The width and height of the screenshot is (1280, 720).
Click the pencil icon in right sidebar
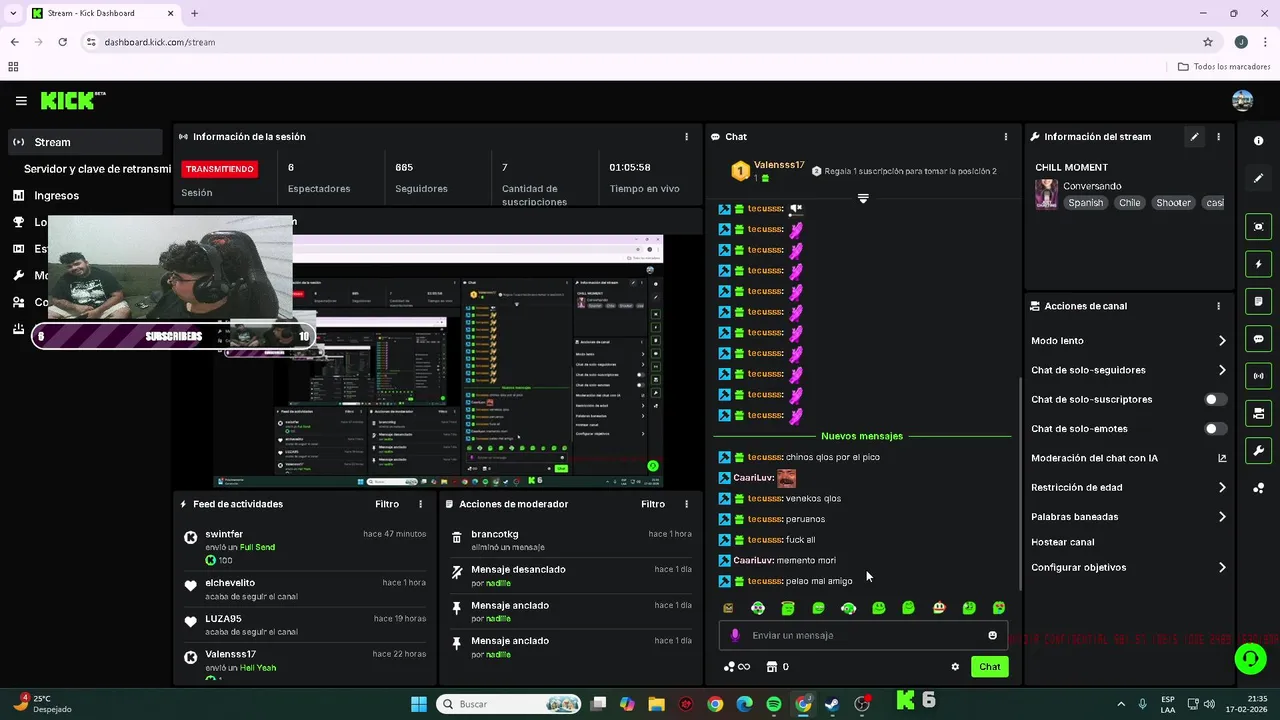click(1258, 178)
